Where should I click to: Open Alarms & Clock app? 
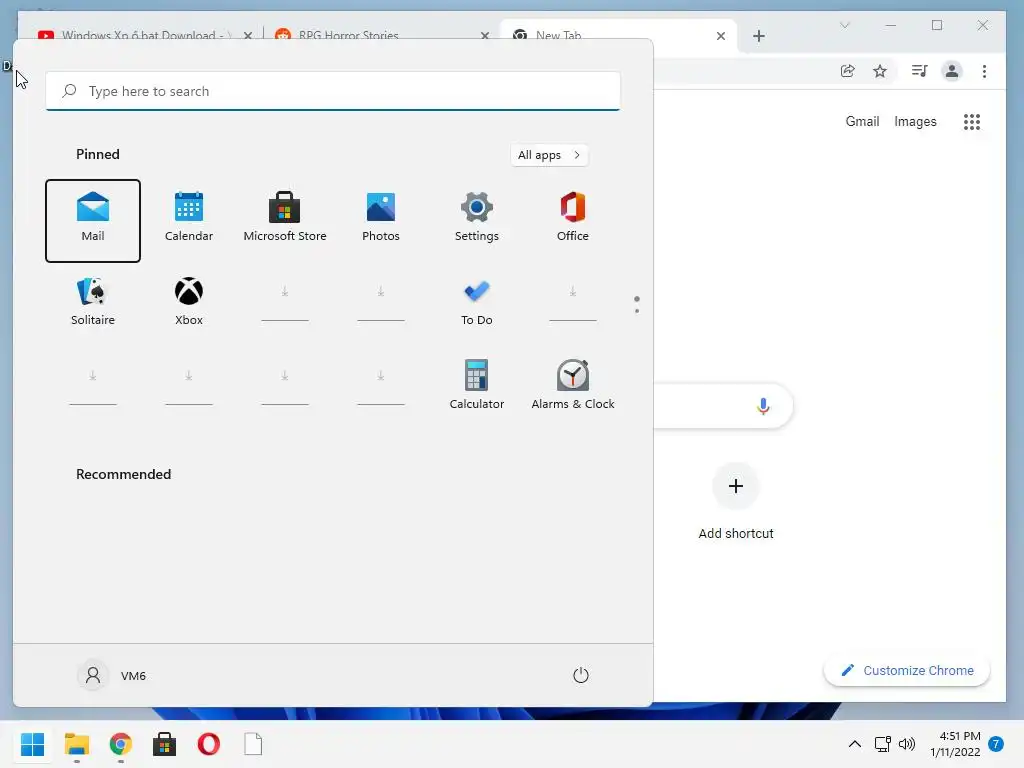(573, 385)
